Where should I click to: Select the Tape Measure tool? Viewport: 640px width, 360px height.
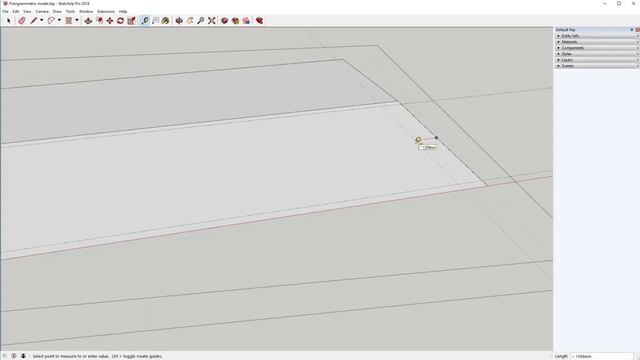[x=145, y=20]
